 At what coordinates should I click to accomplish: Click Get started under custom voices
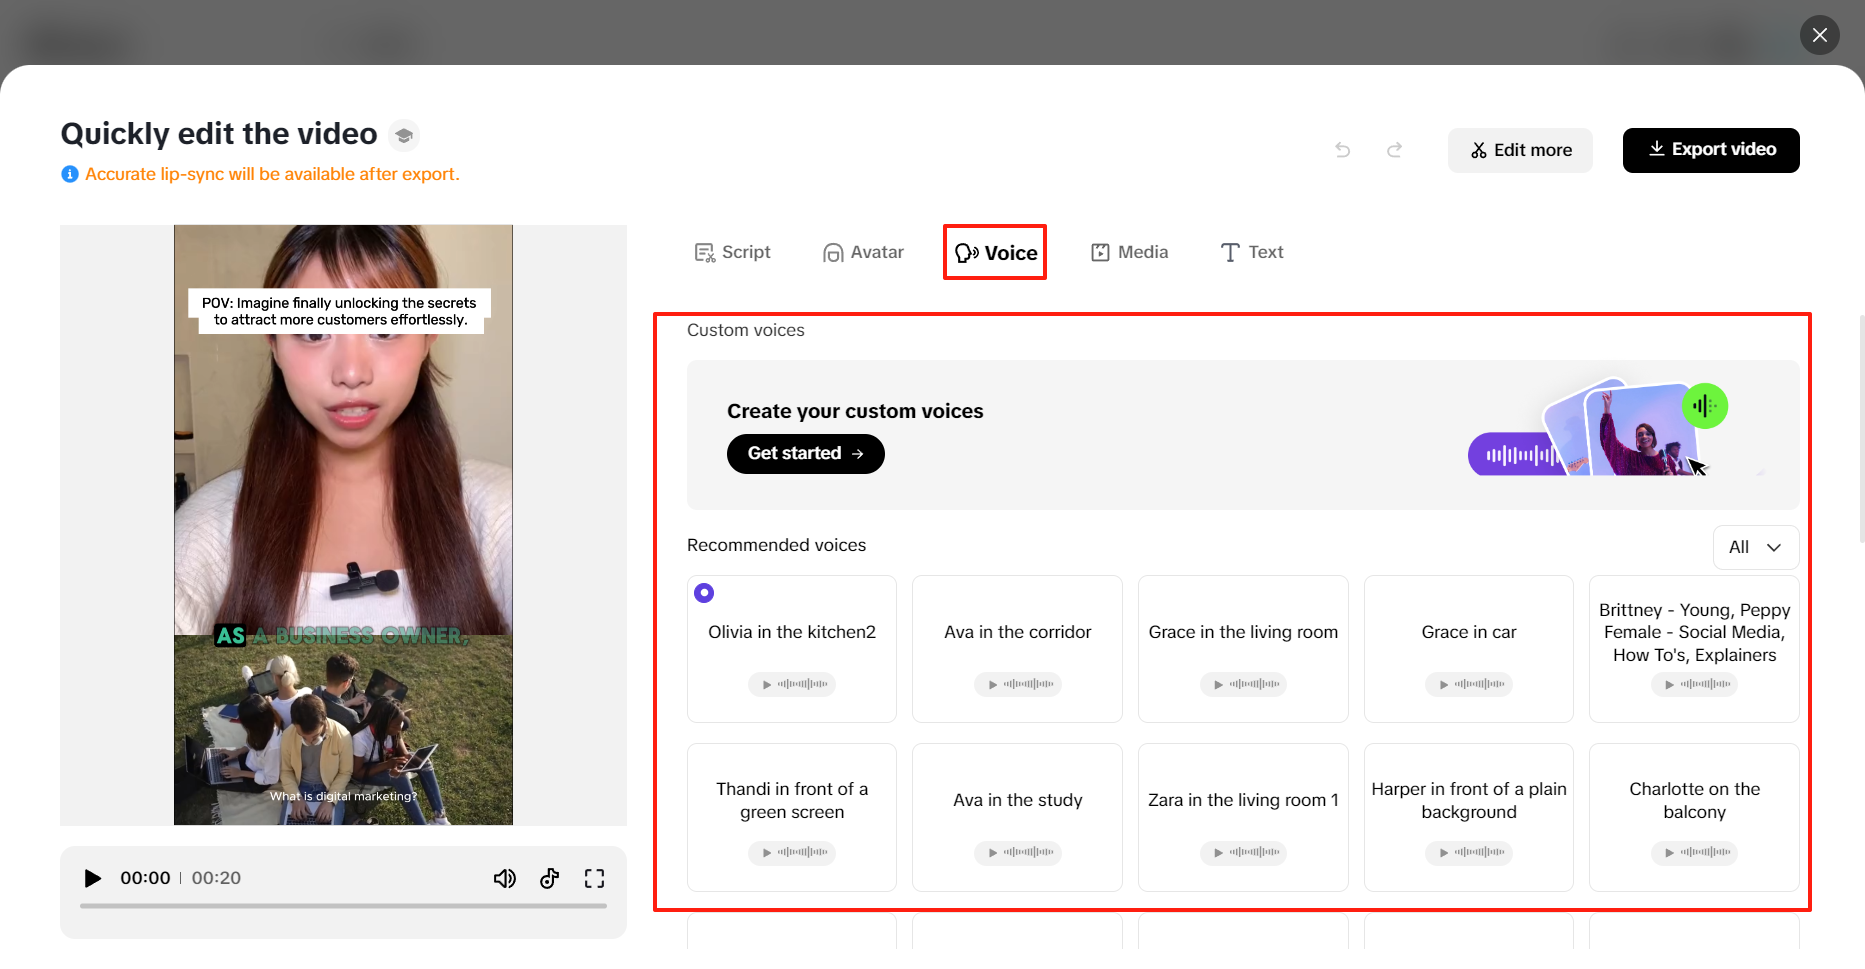pyautogui.click(x=805, y=453)
